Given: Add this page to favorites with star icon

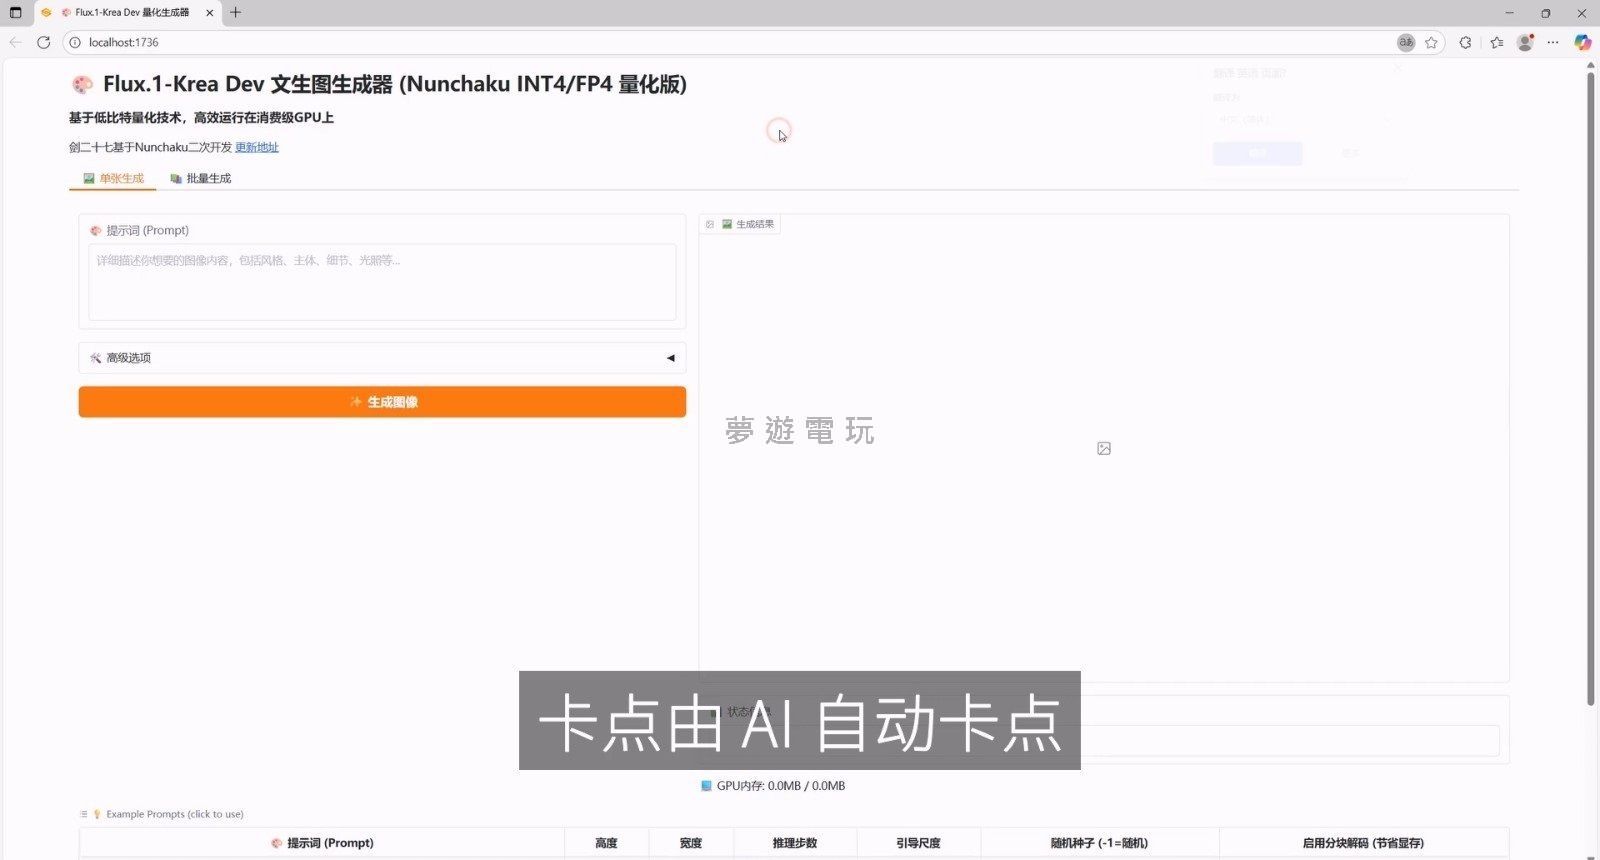Looking at the screenshot, I should (1431, 42).
